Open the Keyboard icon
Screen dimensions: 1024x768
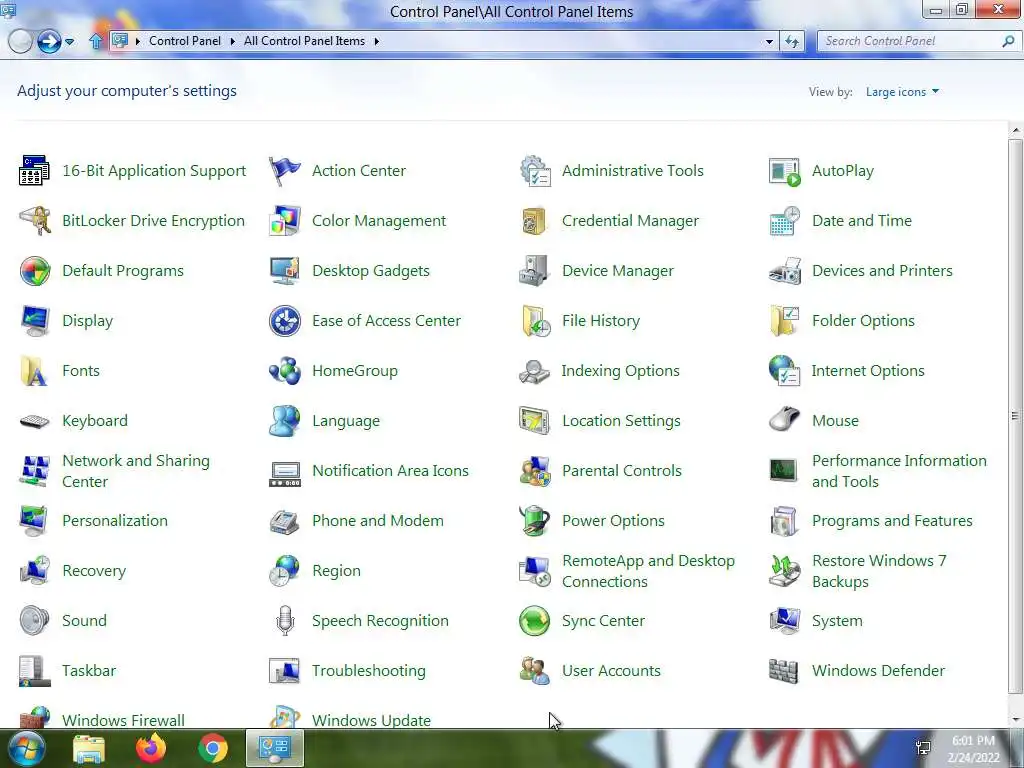coord(35,421)
